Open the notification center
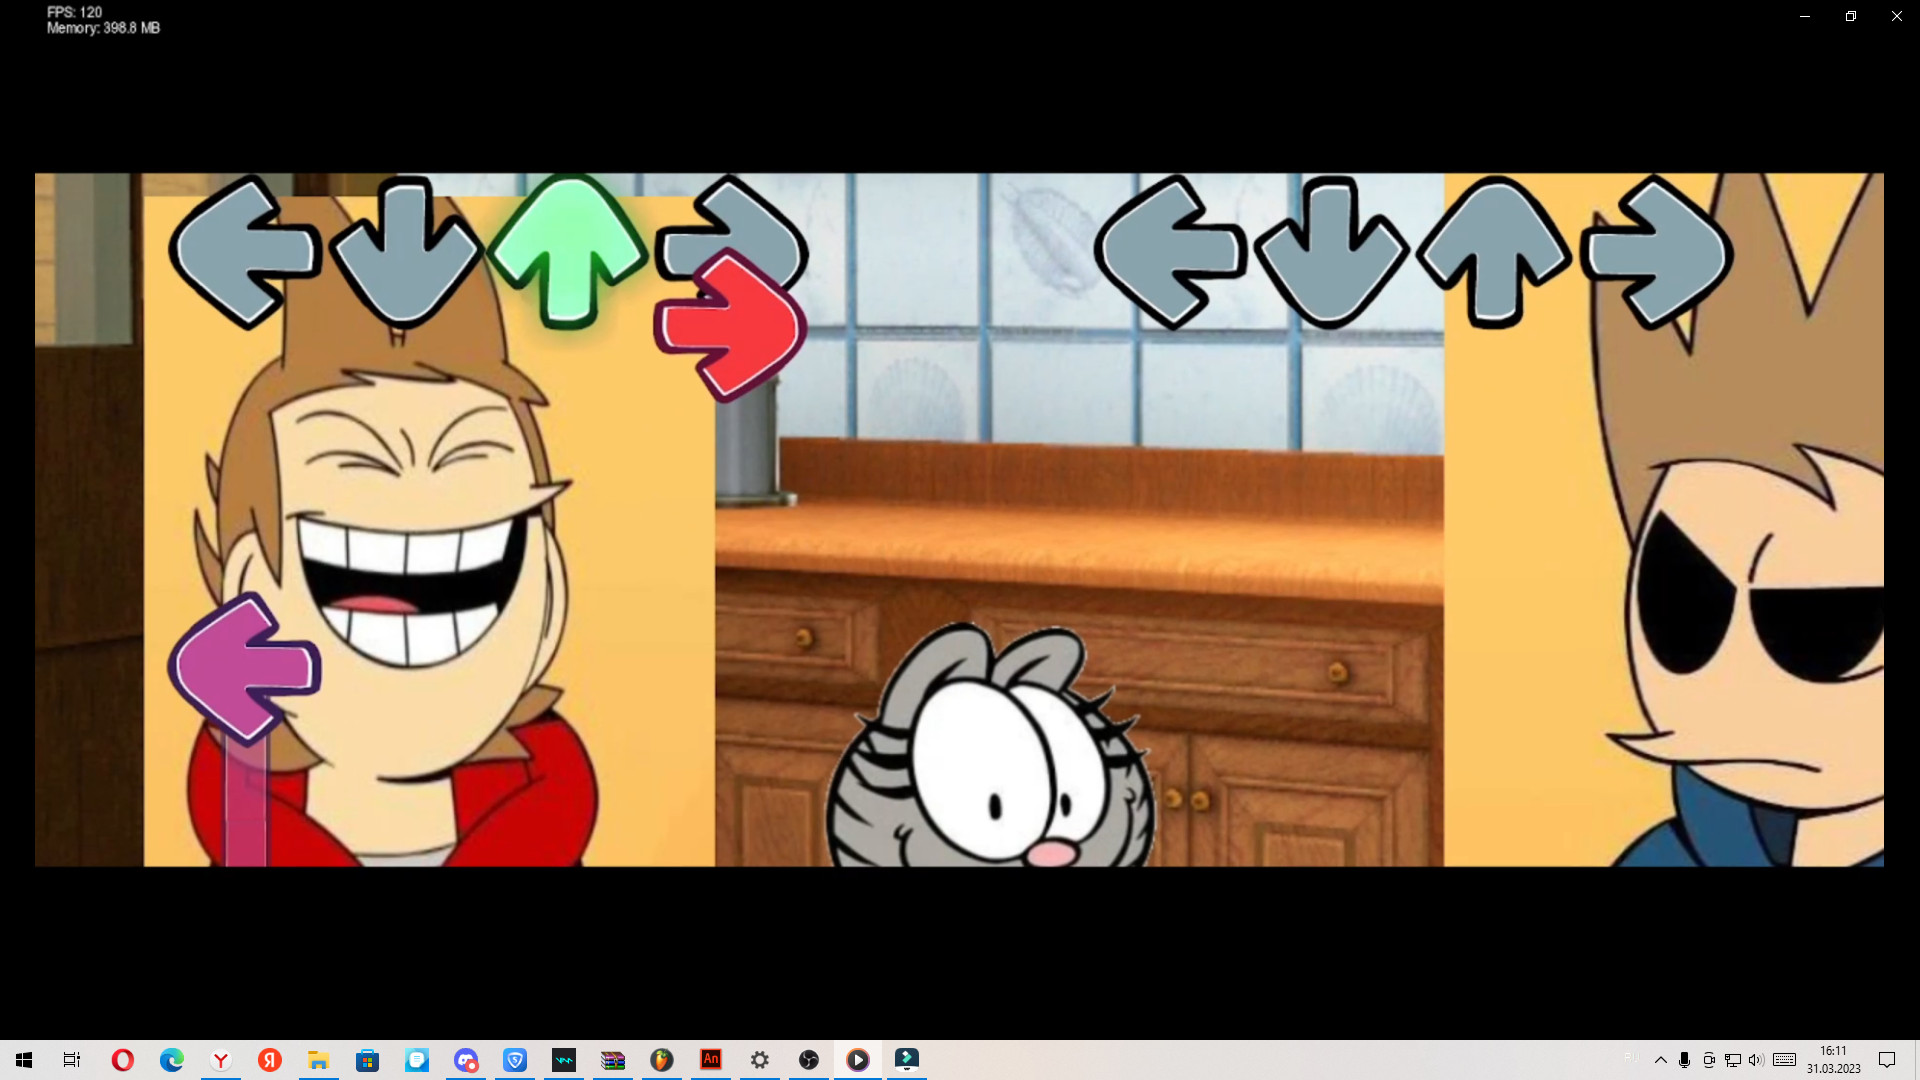The height and width of the screenshot is (1080, 1920). 1887,1060
